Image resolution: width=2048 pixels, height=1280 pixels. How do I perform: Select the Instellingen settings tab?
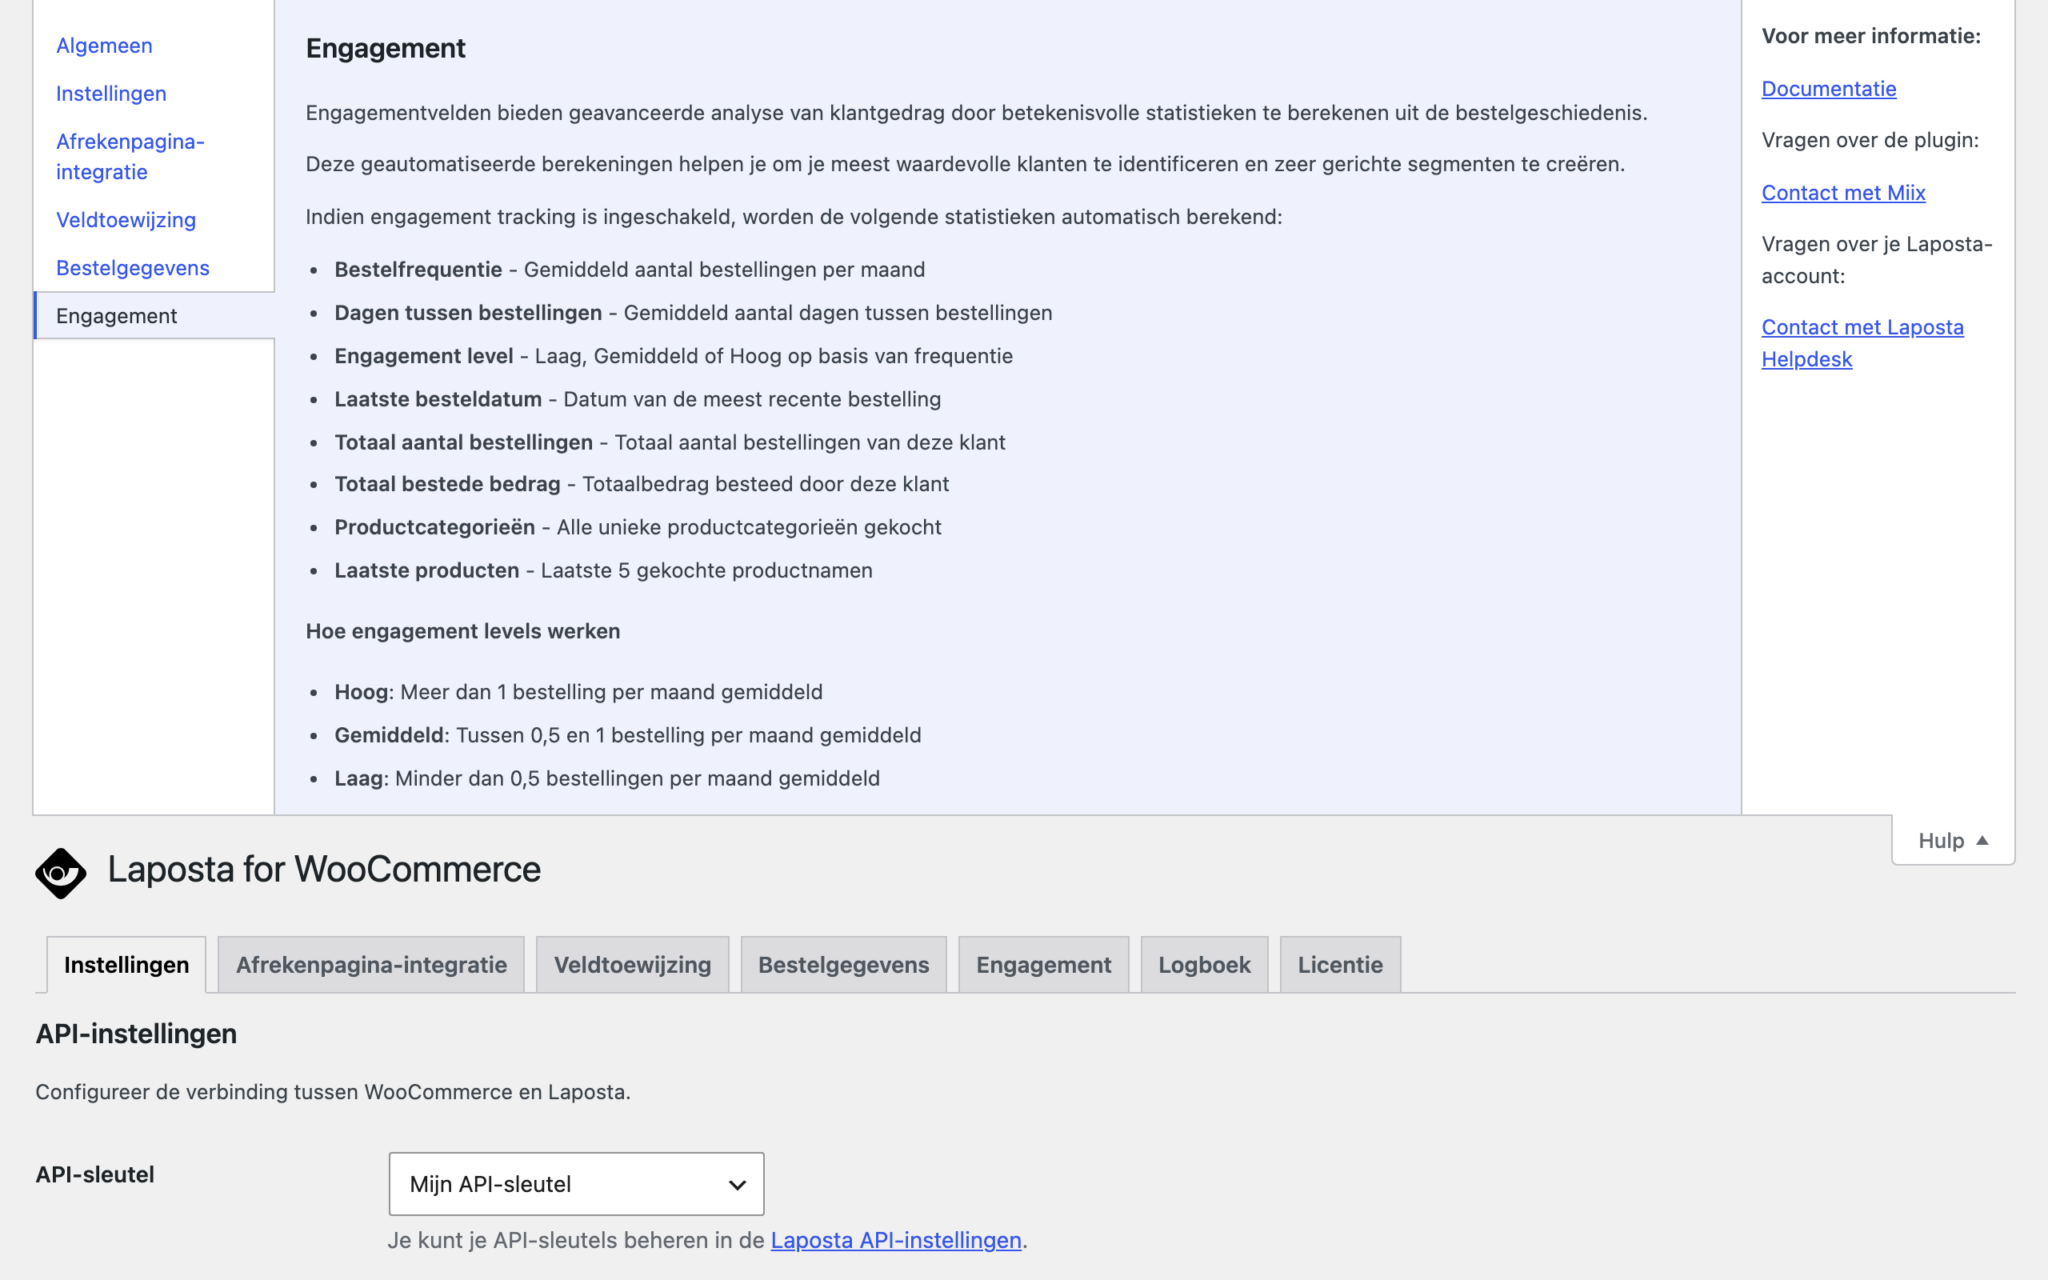coord(126,965)
